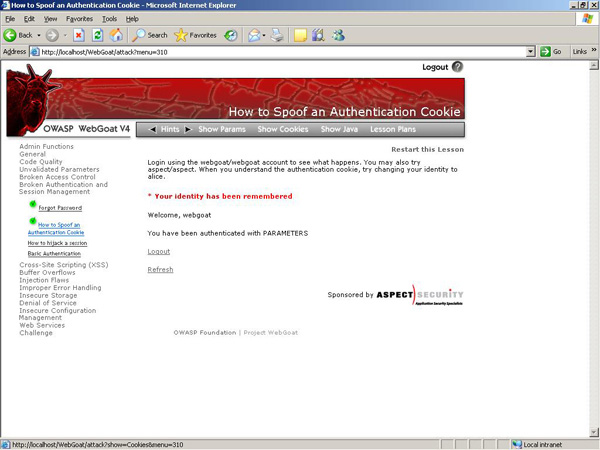Open the Favorites menu
The width and height of the screenshot is (600, 450).
click(x=79, y=19)
